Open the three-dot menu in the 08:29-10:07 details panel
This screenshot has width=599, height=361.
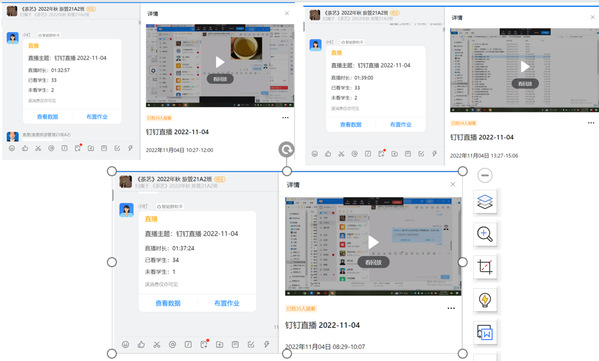[x=451, y=308]
